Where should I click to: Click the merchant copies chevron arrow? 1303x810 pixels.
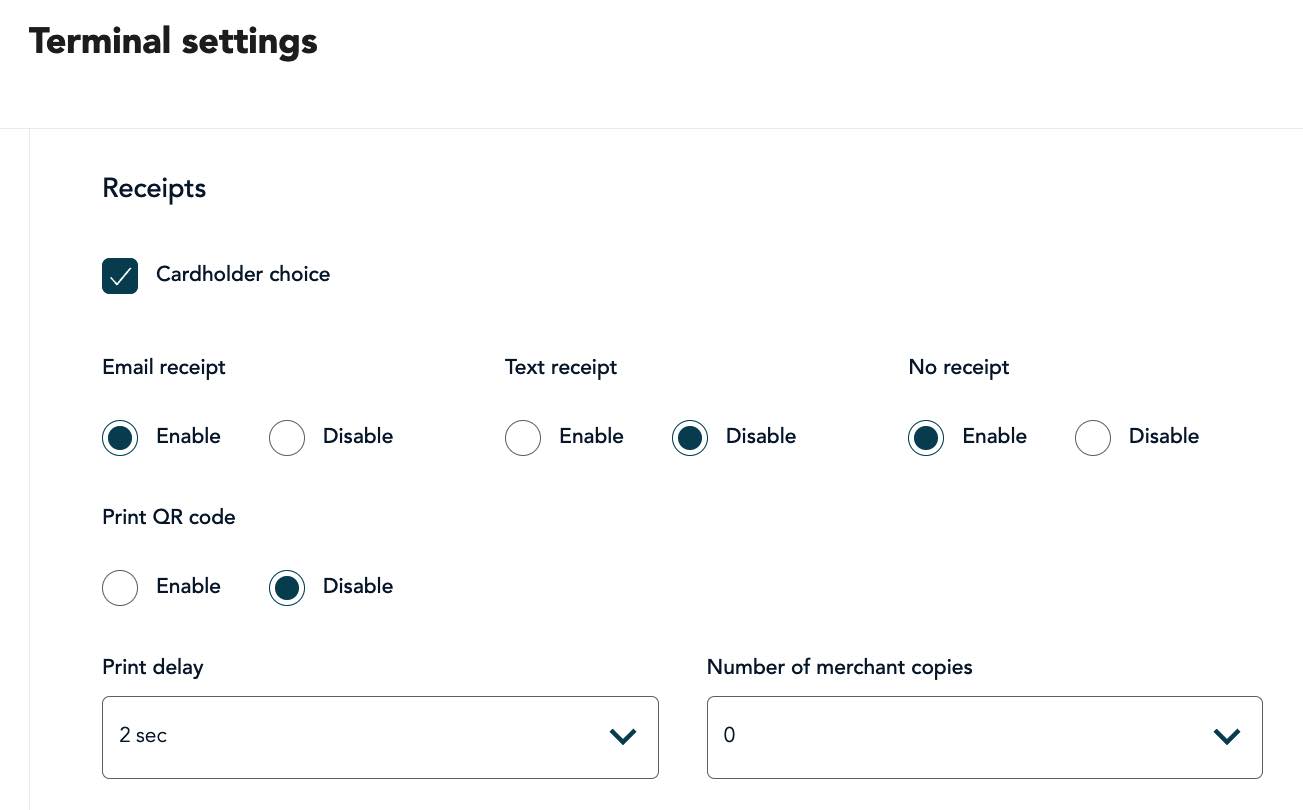pos(1227,737)
